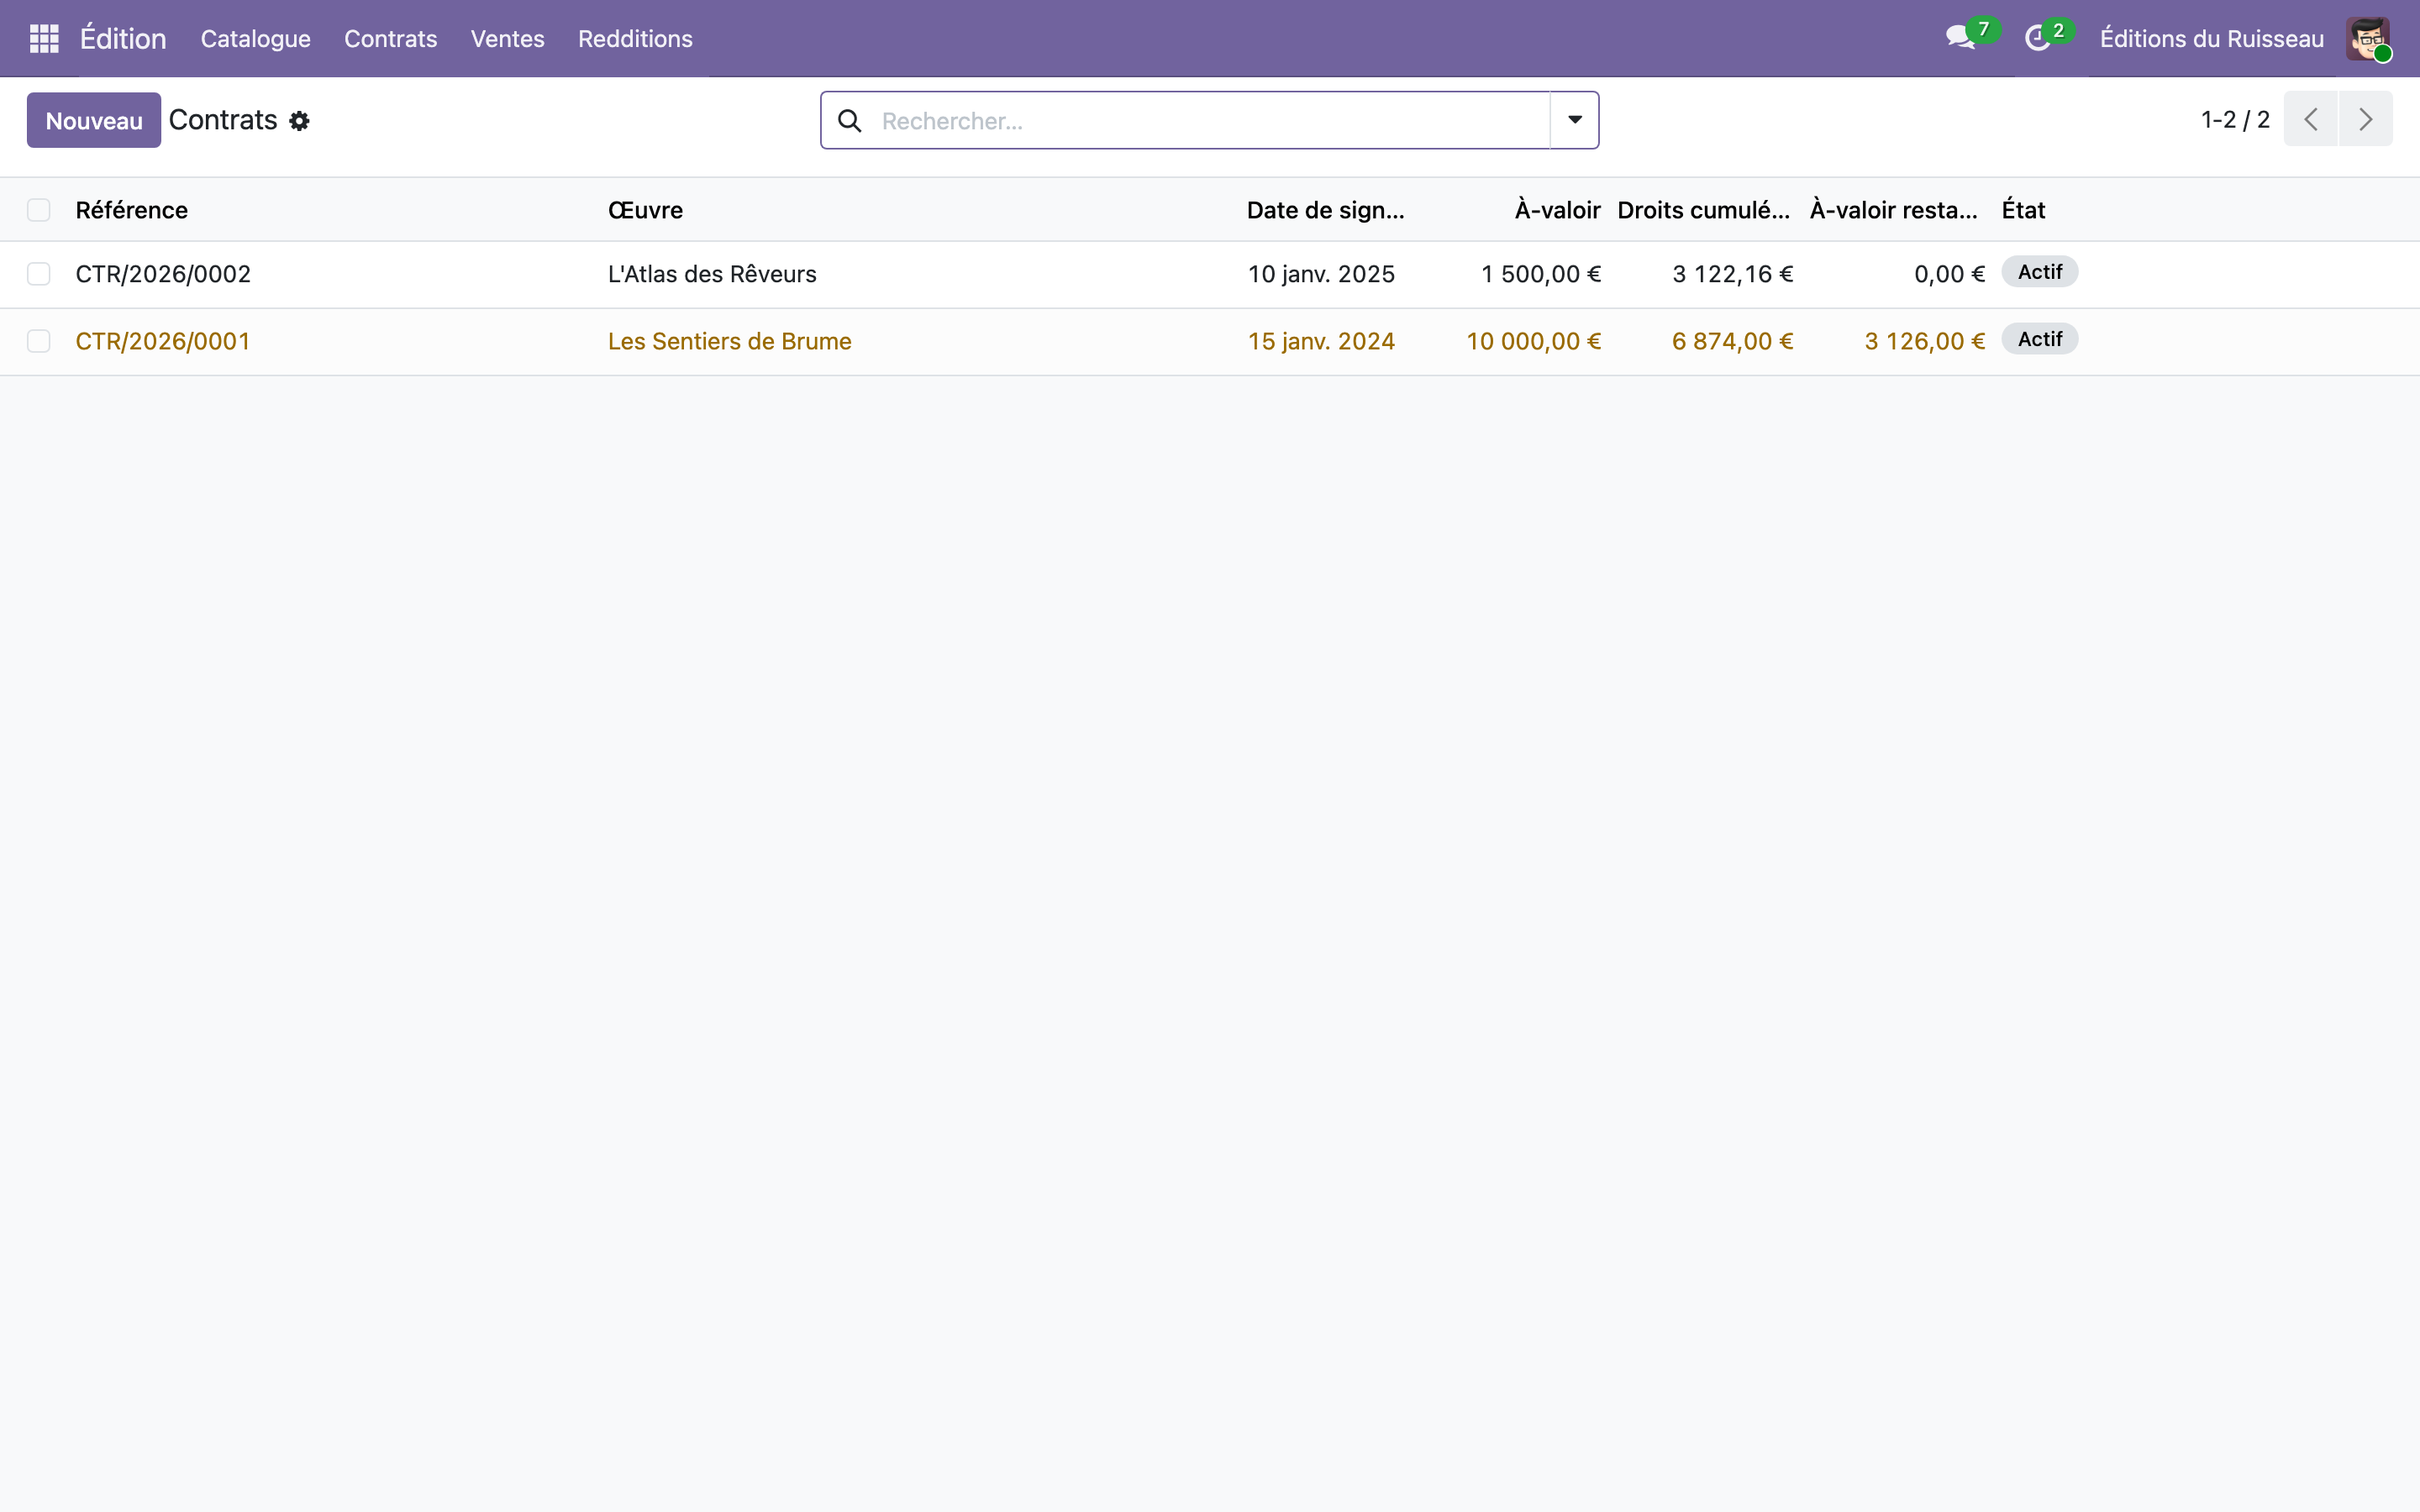Go to the previous page arrow
Image resolution: width=2420 pixels, height=1512 pixels.
click(2311, 119)
